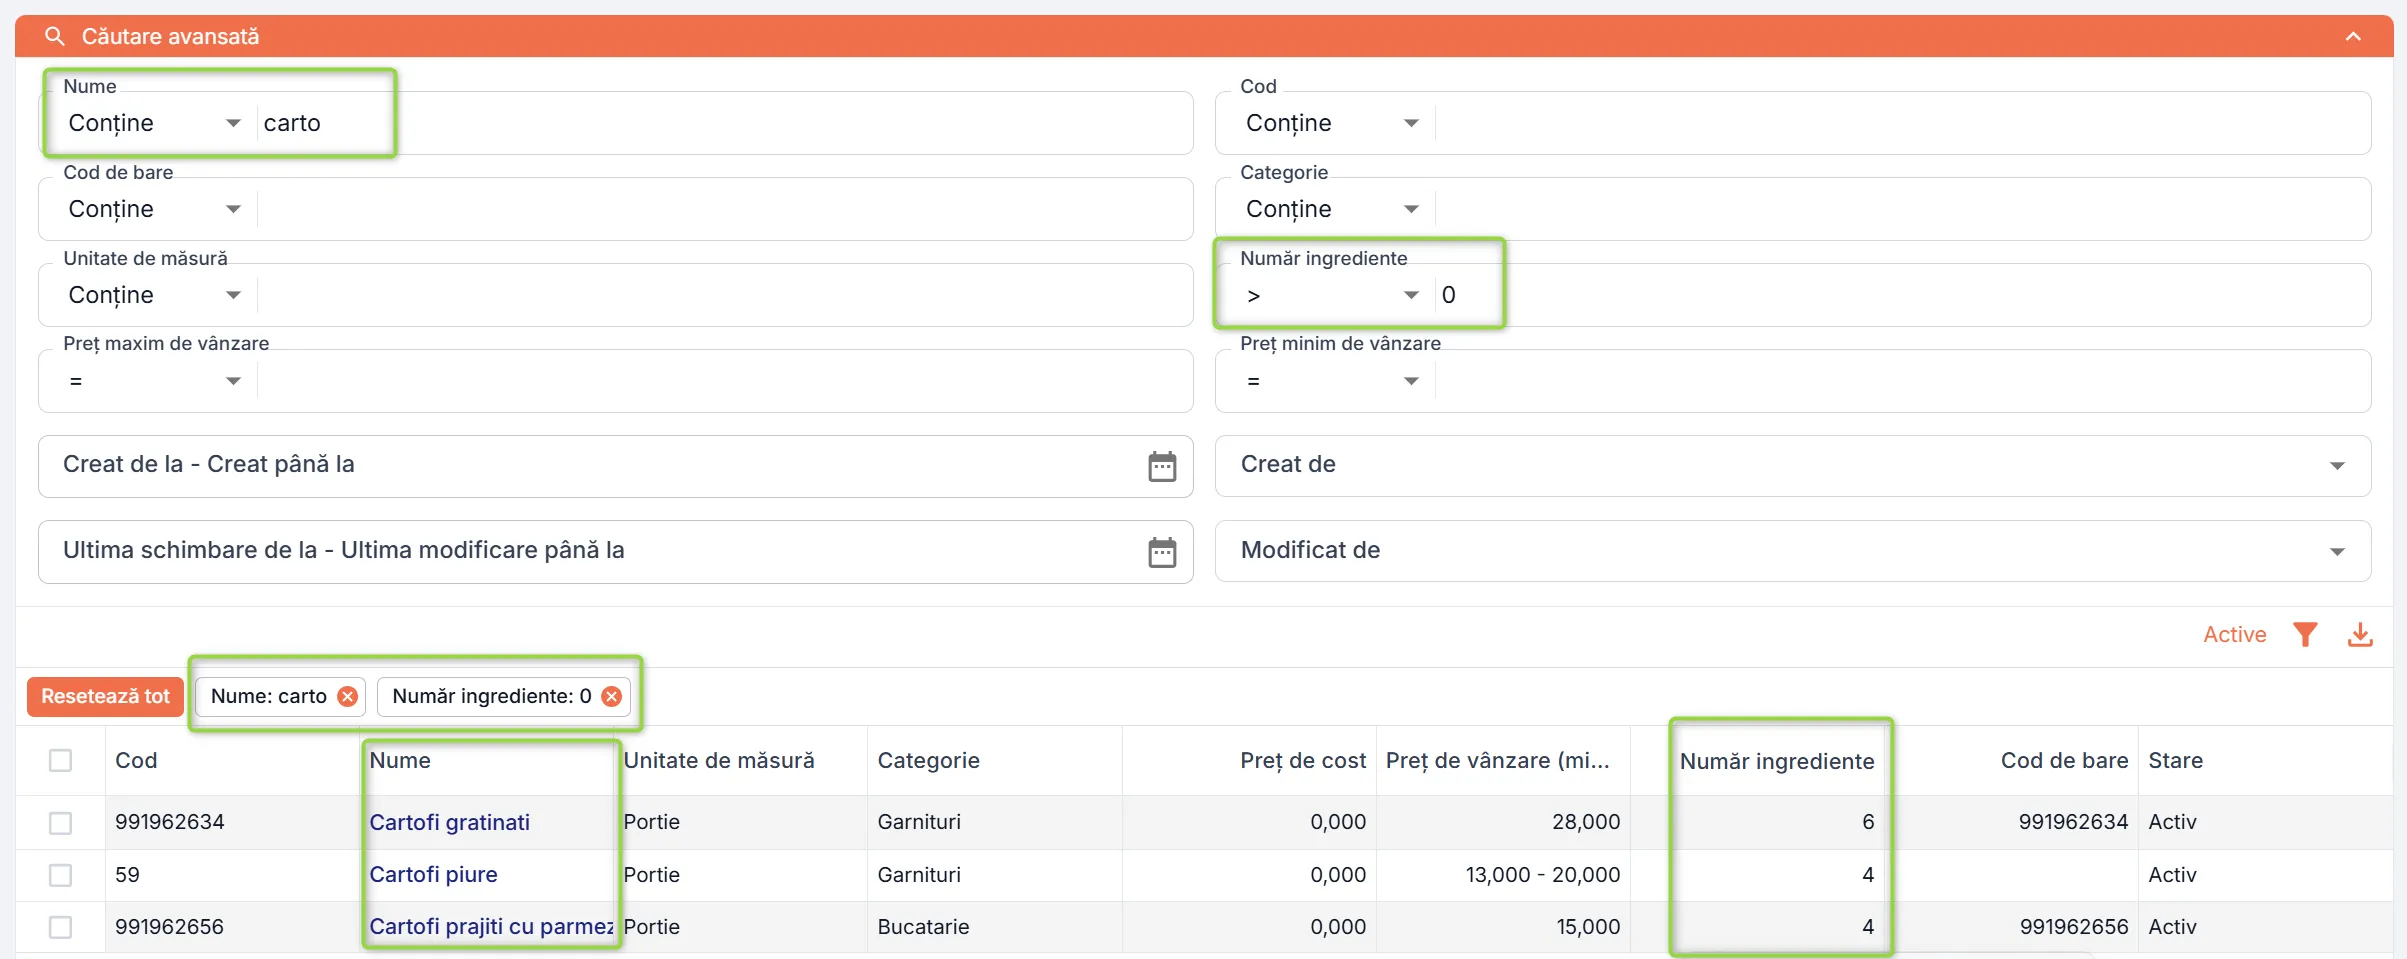Open calendar for Ultima schimbare range
Viewport: 2407px width, 959px height.
point(1162,552)
